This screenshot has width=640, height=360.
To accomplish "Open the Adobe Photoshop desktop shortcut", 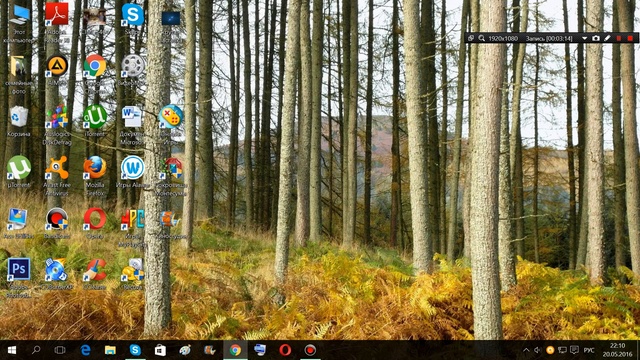I will (18, 278).
